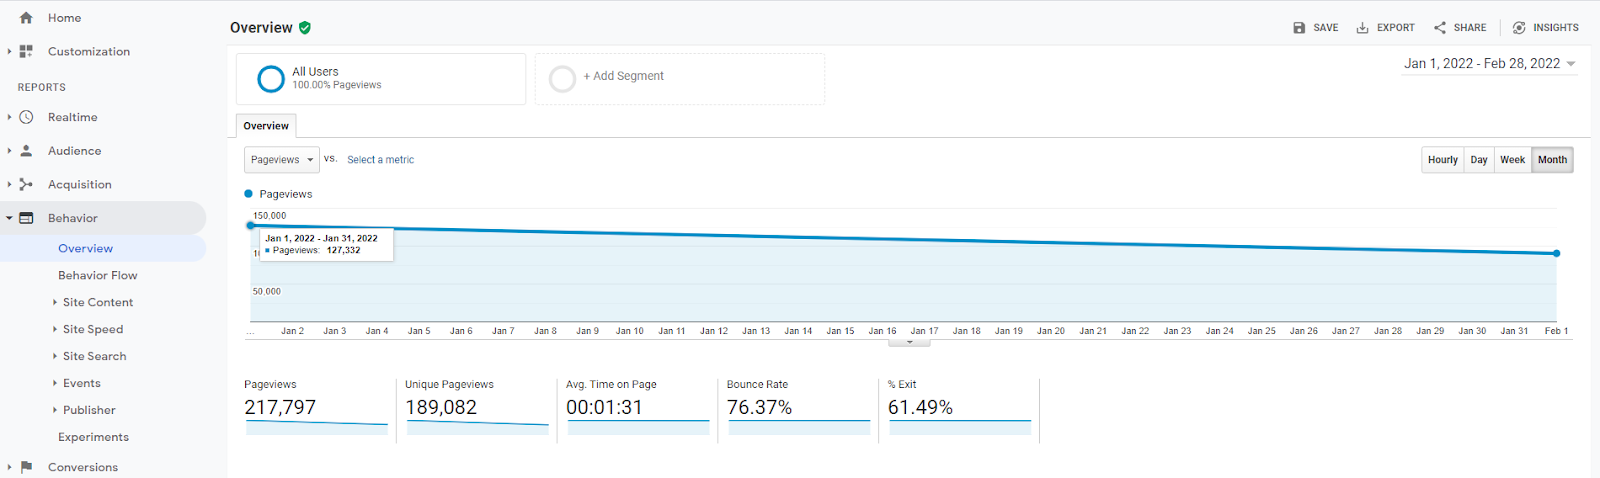This screenshot has height=478, width=1600.
Task: Switch the graph to Hourly view
Action: 1443,160
